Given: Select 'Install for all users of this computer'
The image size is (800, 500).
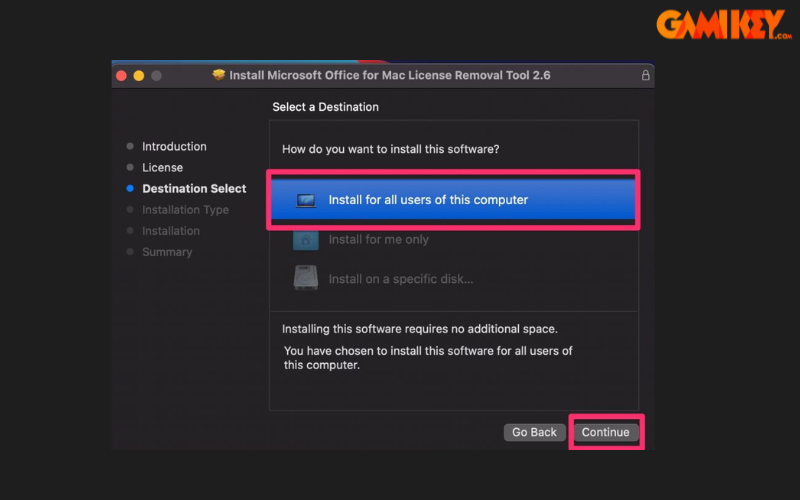Looking at the screenshot, I should click(428, 200).
